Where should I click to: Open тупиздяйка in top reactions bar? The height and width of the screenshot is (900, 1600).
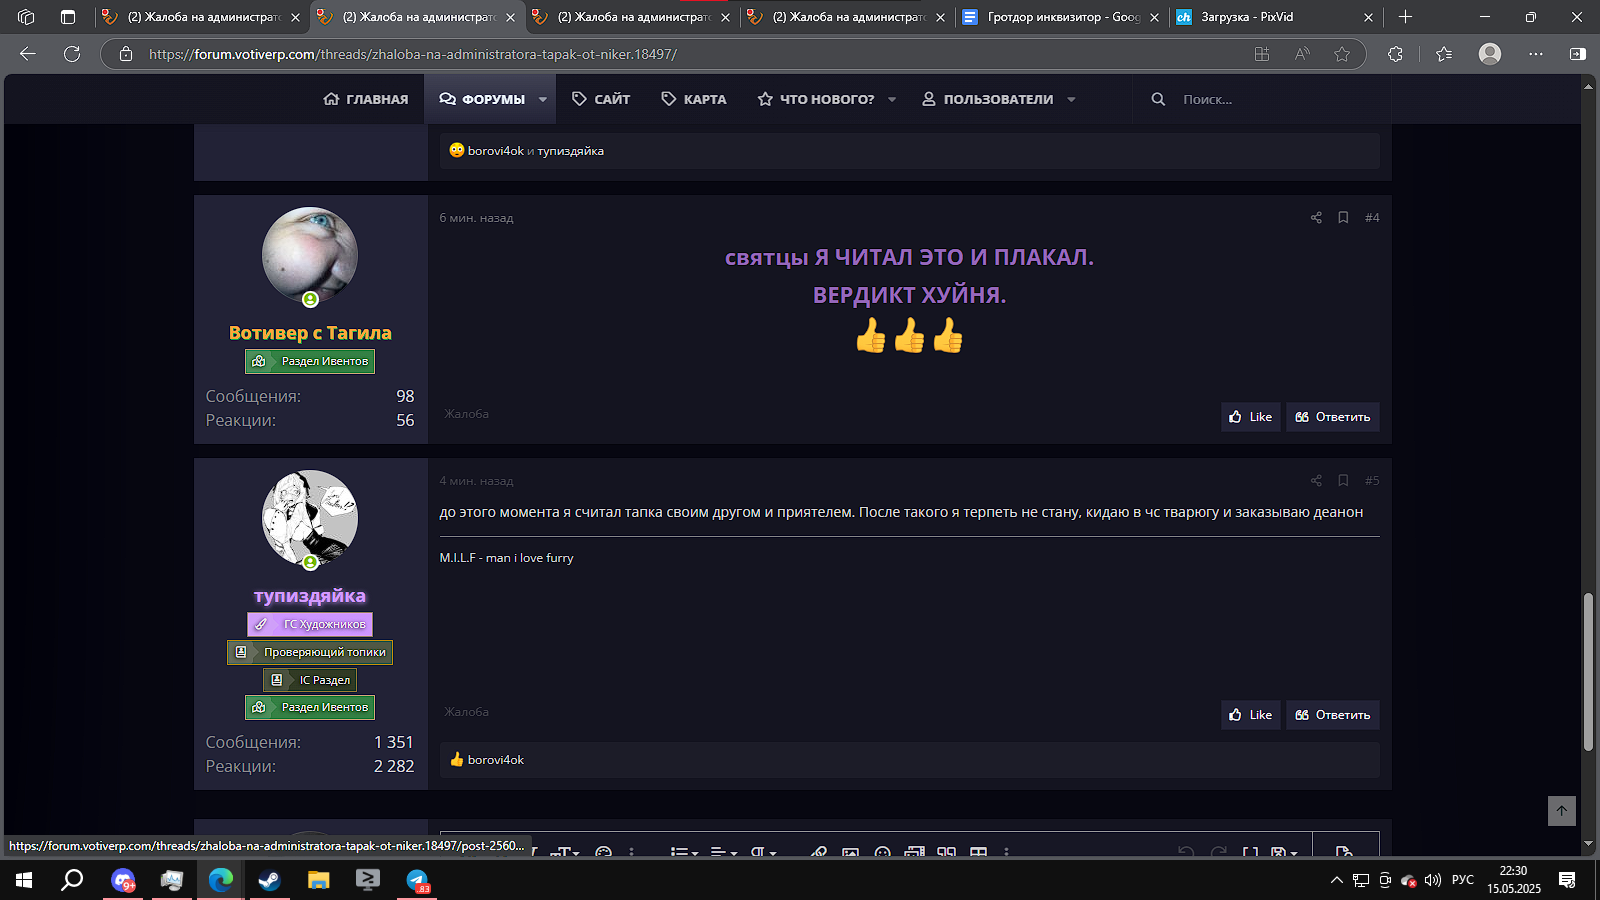coord(571,151)
